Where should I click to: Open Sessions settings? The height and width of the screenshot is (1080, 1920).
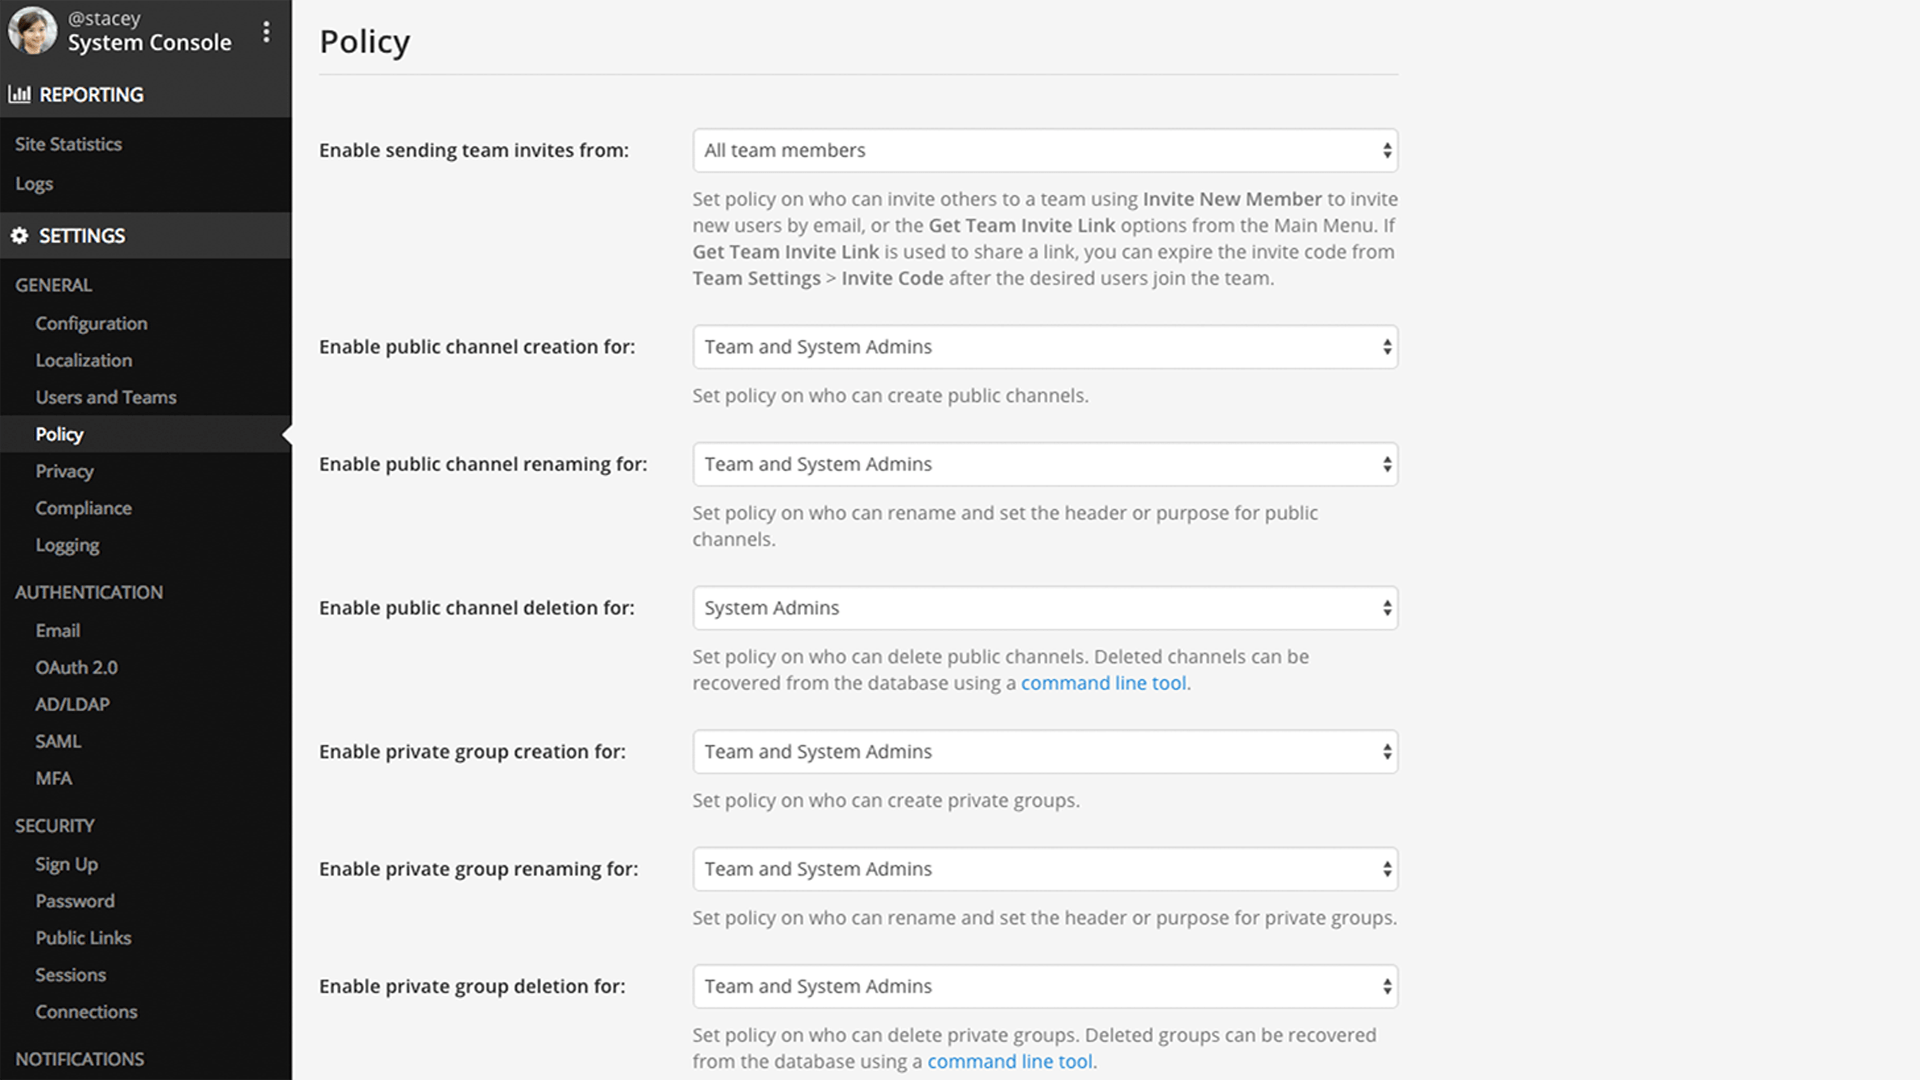70,975
